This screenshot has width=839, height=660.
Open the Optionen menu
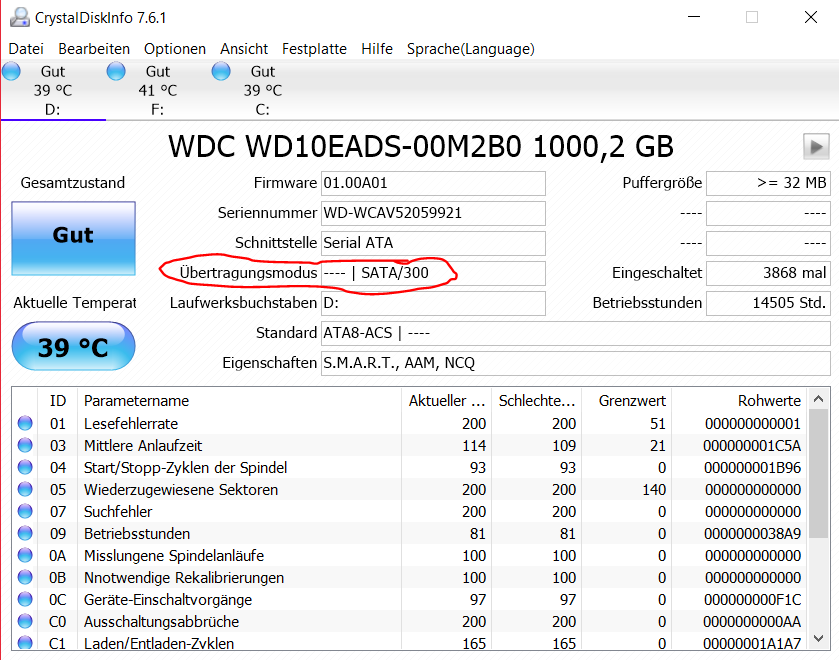click(174, 49)
